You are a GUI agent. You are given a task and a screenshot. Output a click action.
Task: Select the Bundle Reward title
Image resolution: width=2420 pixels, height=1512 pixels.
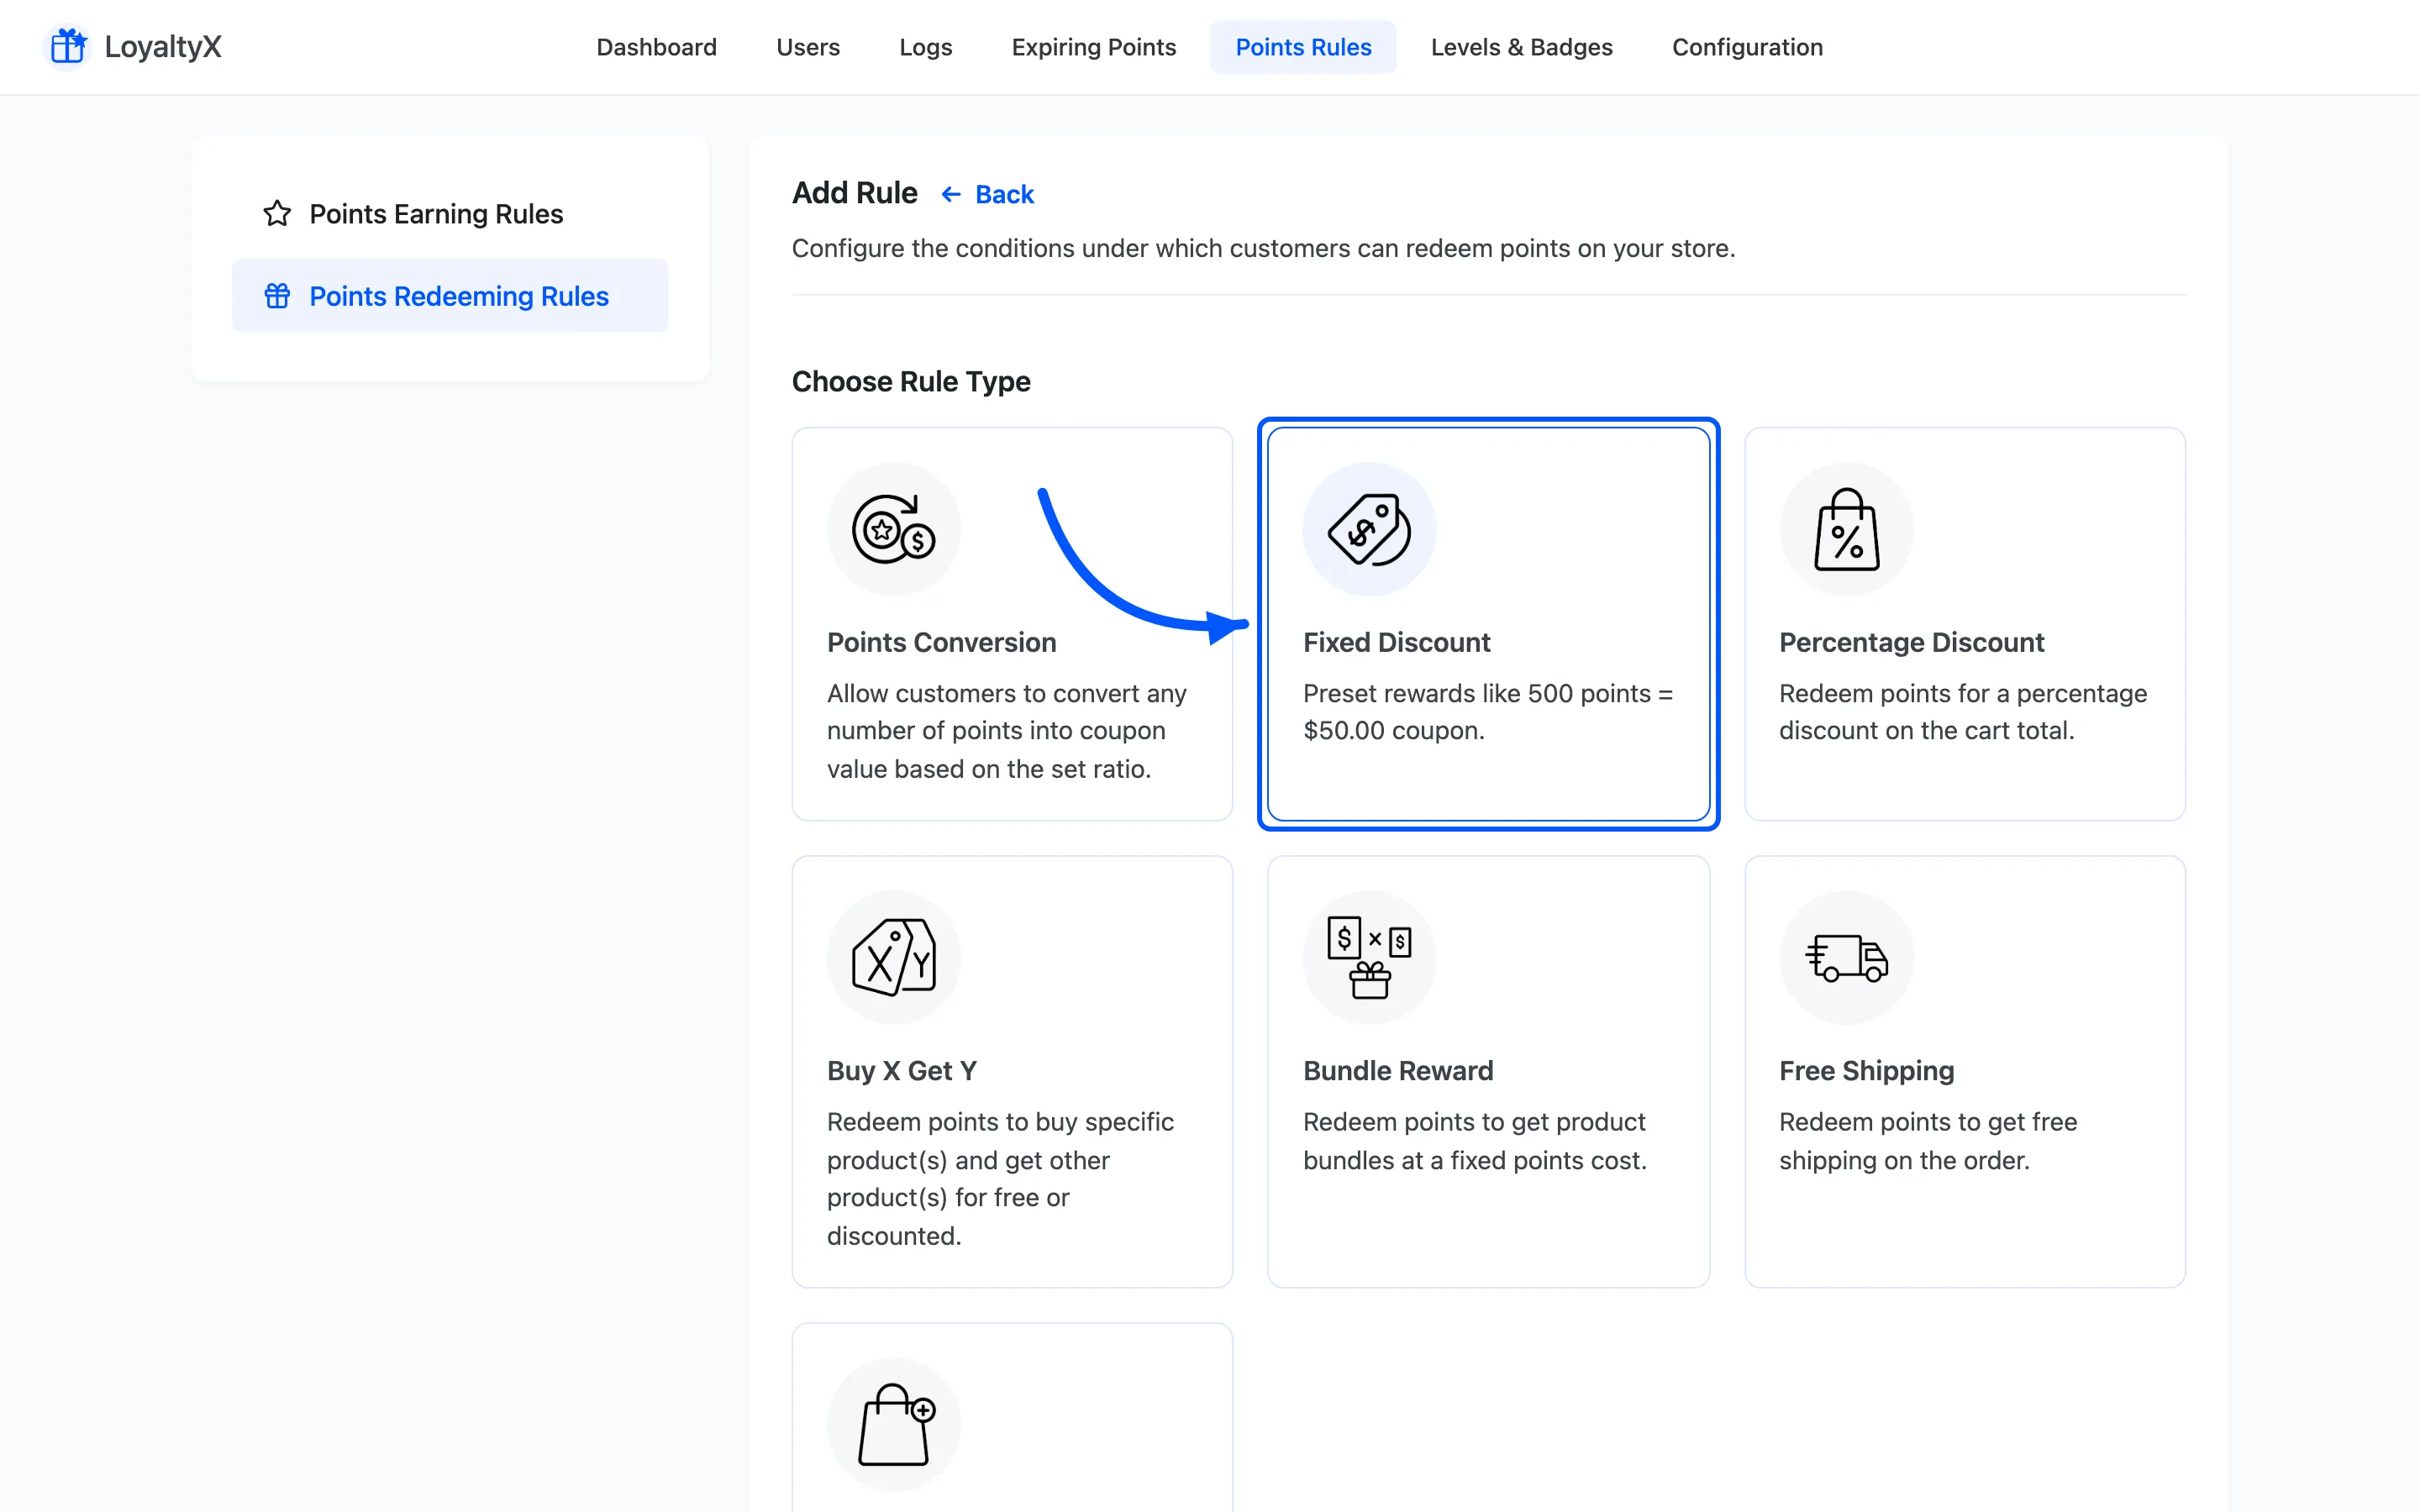pyautogui.click(x=1398, y=1071)
